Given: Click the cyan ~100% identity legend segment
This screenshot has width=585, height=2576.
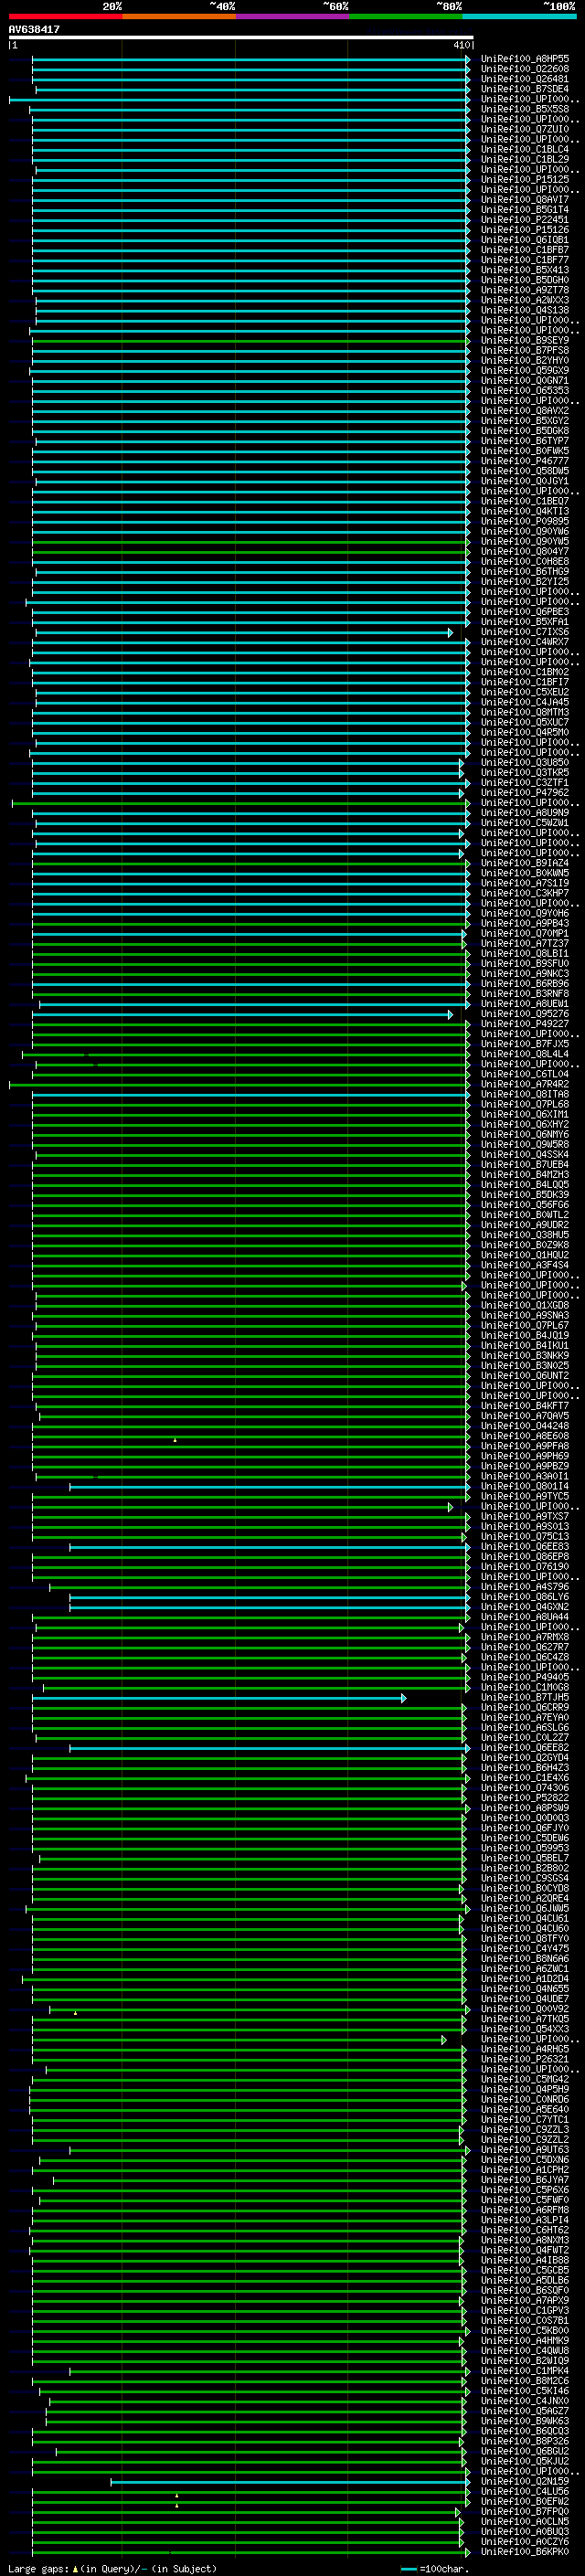Looking at the screenshot, I should pos(519,16).
